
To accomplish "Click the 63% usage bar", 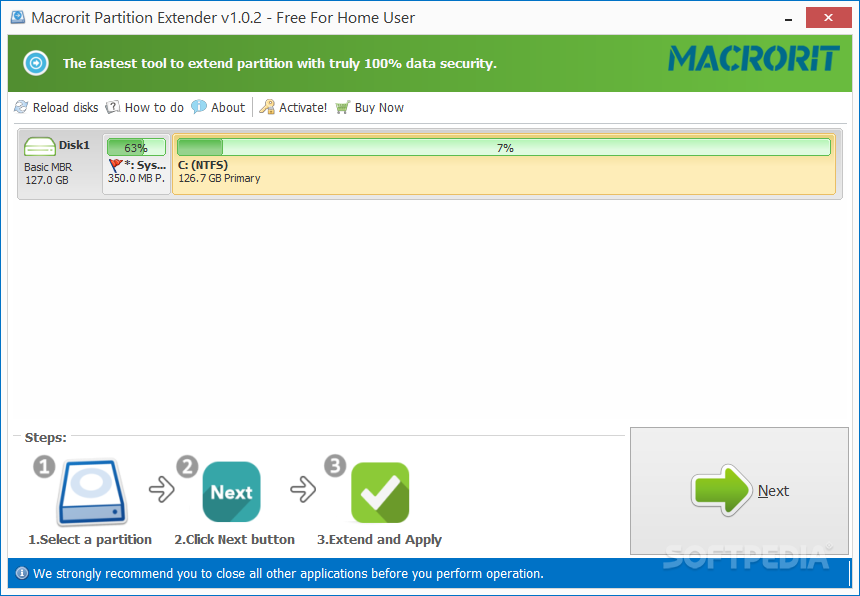I will point(136,147).
